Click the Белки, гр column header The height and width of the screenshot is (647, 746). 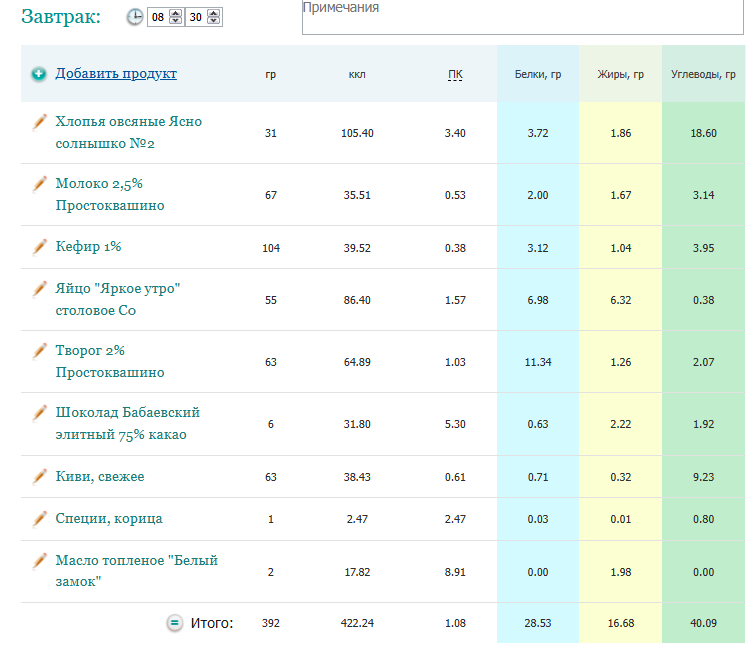pyautogui.click(x=538, y=74)
